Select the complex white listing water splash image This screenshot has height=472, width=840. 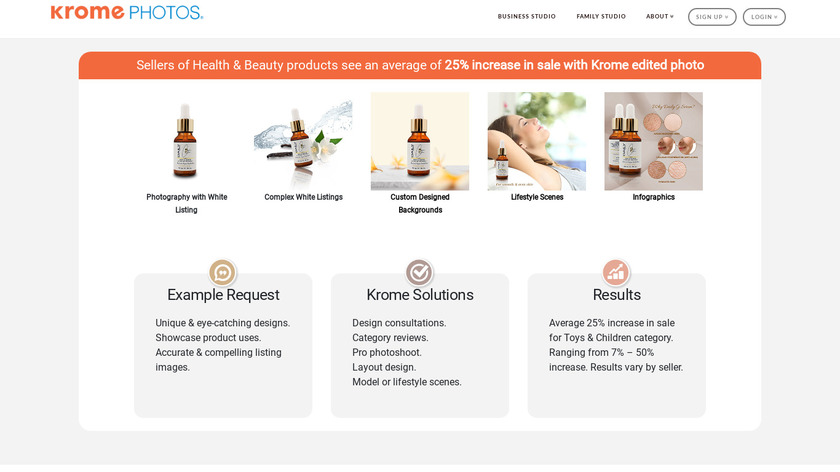click(303, 141)
